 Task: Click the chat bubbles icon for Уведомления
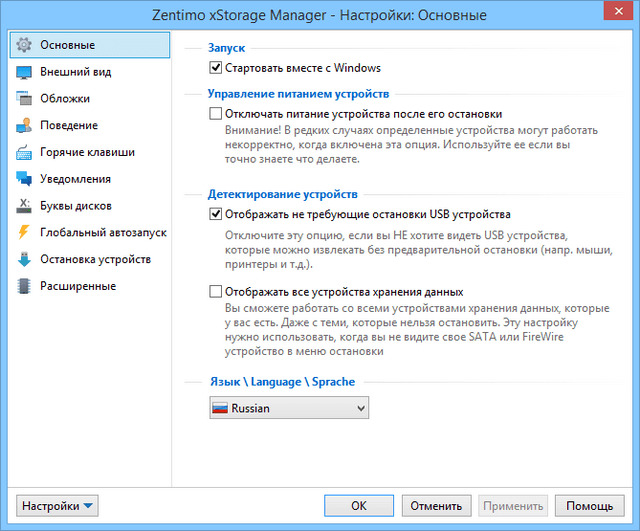click(x=25, y=179)
